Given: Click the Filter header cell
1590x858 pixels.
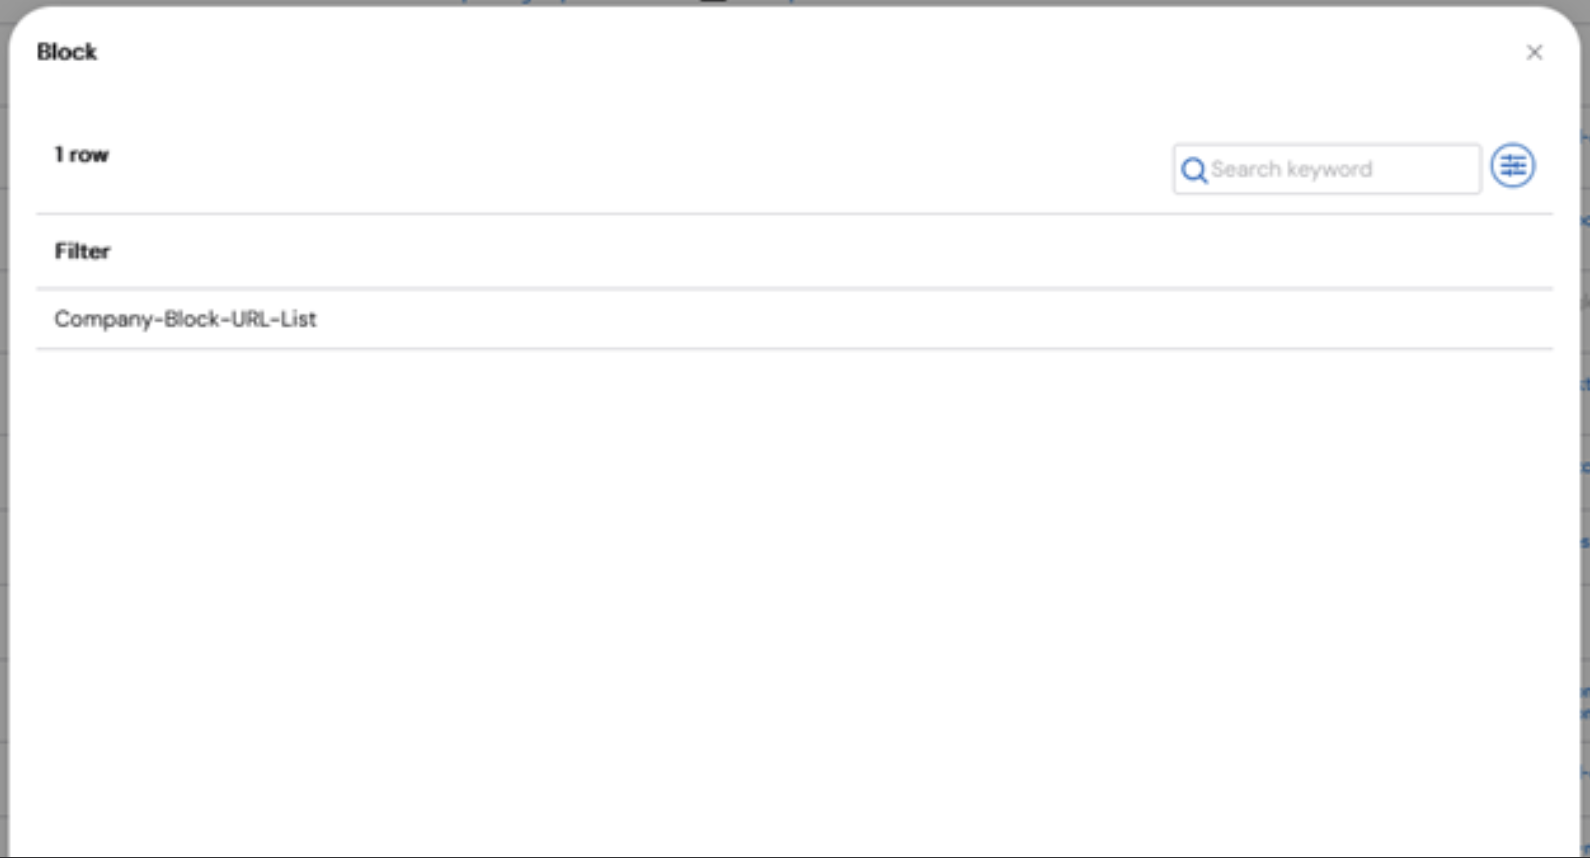Looking at the screenshot, I should tap(794, 251).
